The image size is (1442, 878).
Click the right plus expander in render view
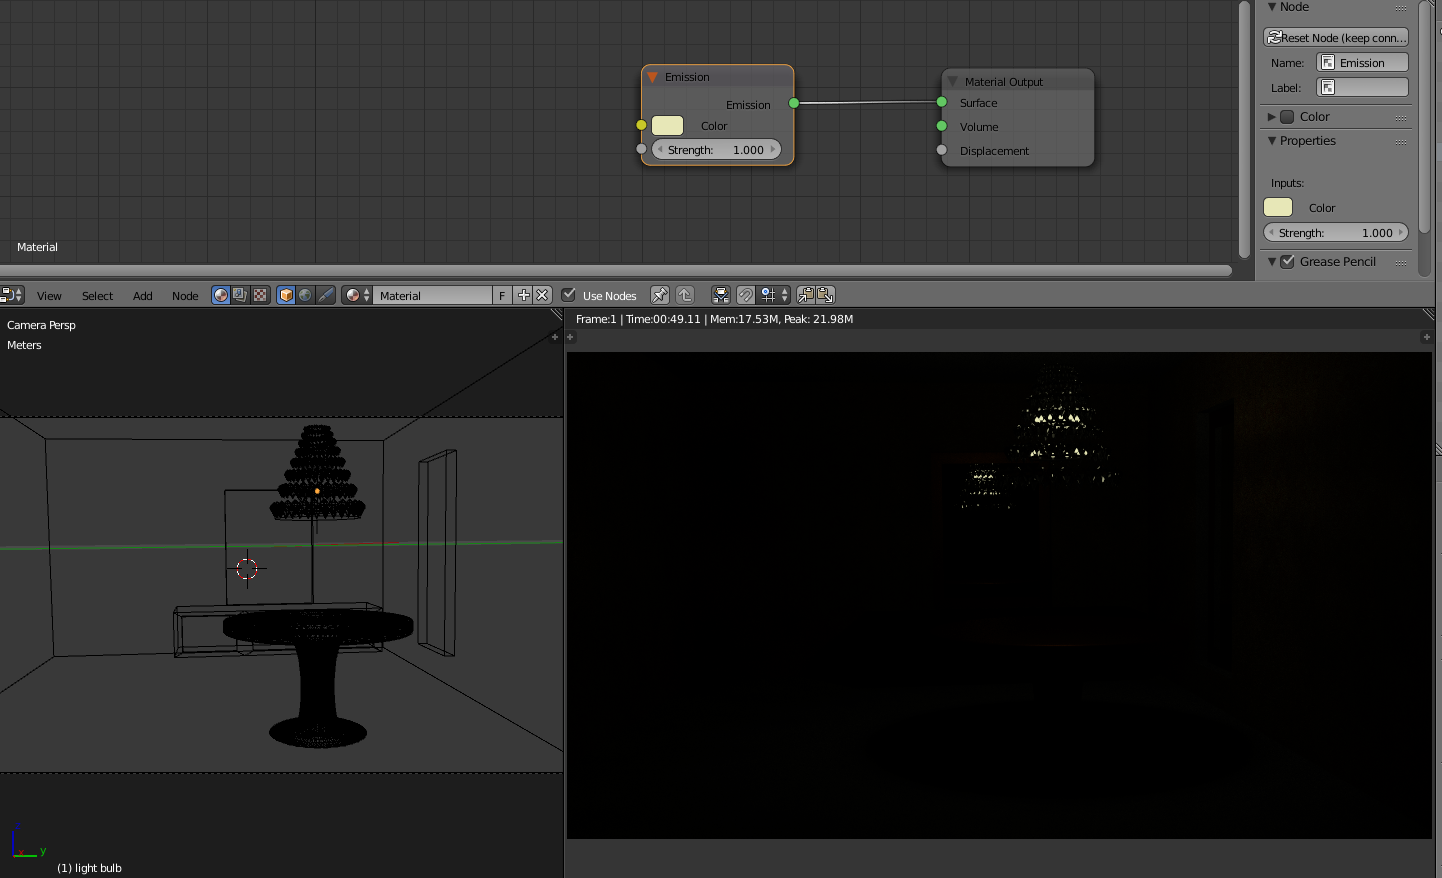pyautogui.click(x=1426, y=337)
